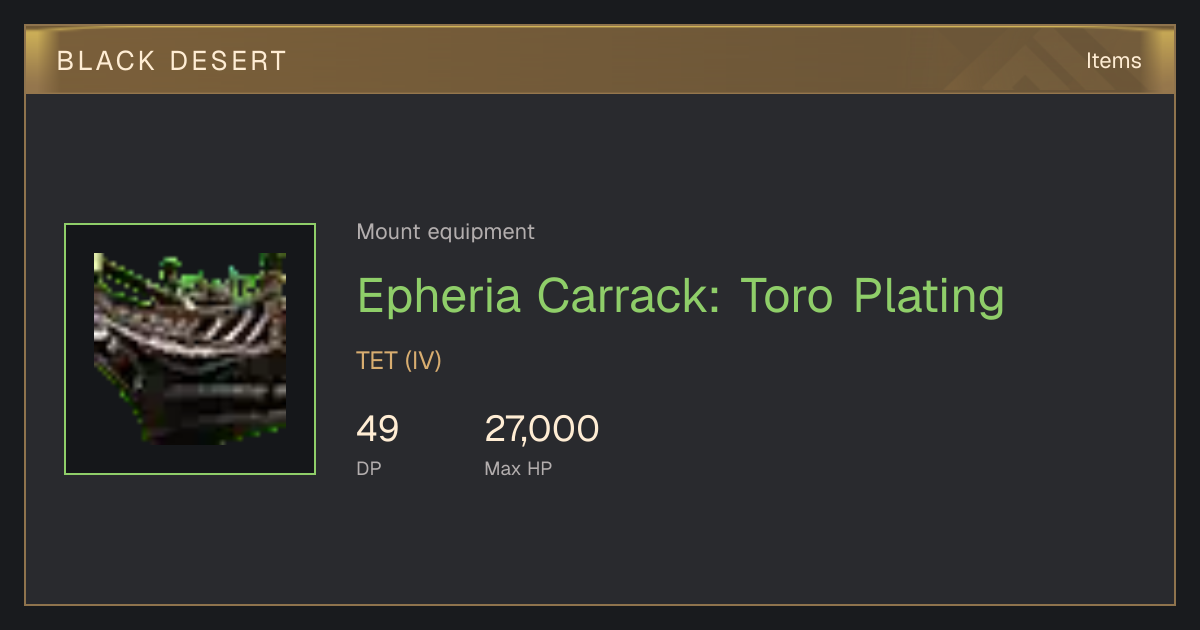Click the Mount equipment category label

coord(445,232)
